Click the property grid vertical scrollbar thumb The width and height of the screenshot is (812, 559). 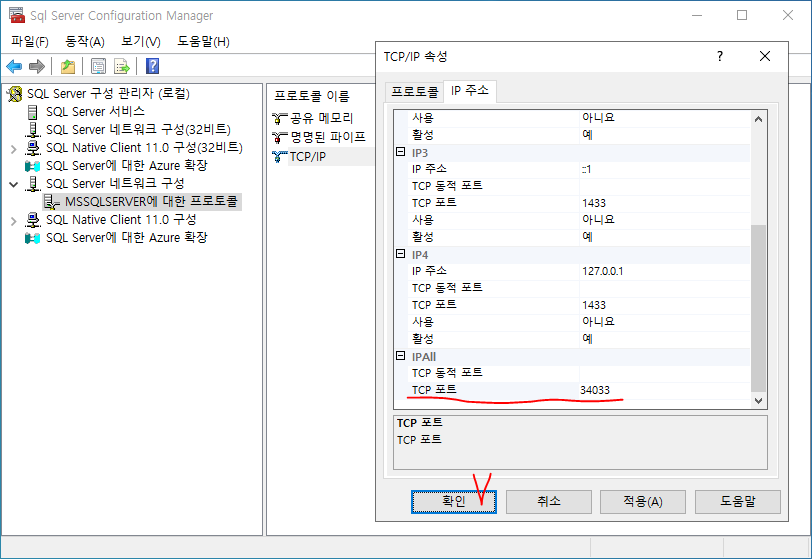pyautogui.click(x=758, y=308)
